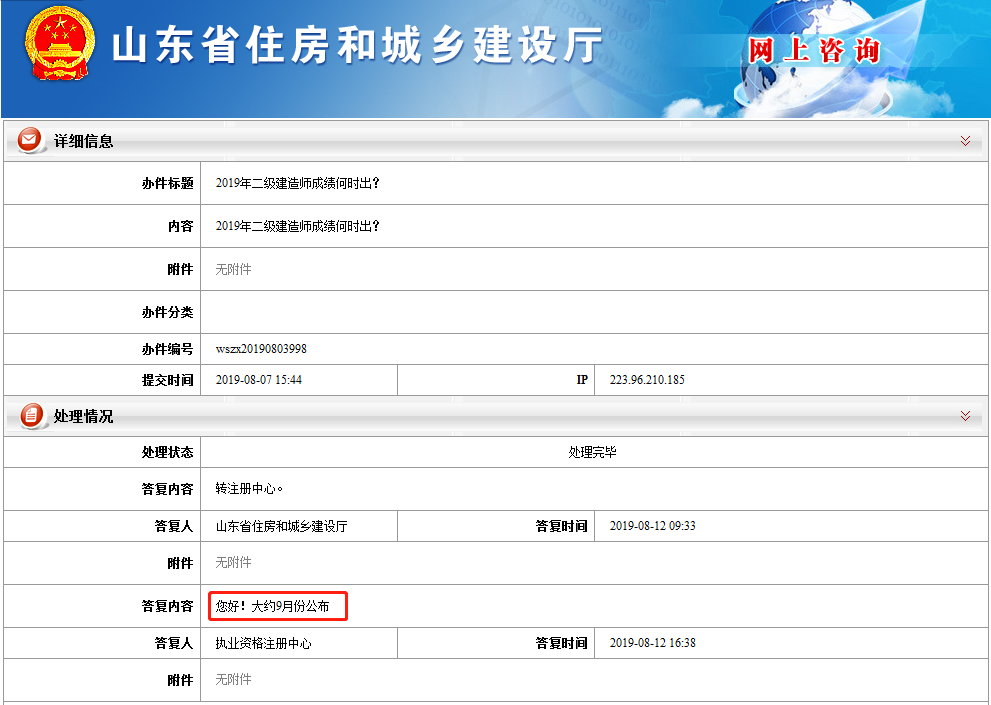This screenshot has width=991, height=705.
Task: Click the empty 办件分类 value cell
Action: click(594, 312)
